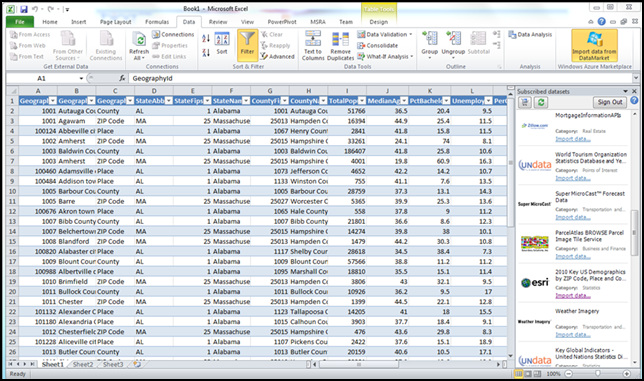The height and width of the screenshot is (381, 644).
Task: Click Import data link for World Tourism dataset
Action: click(573, 178)
